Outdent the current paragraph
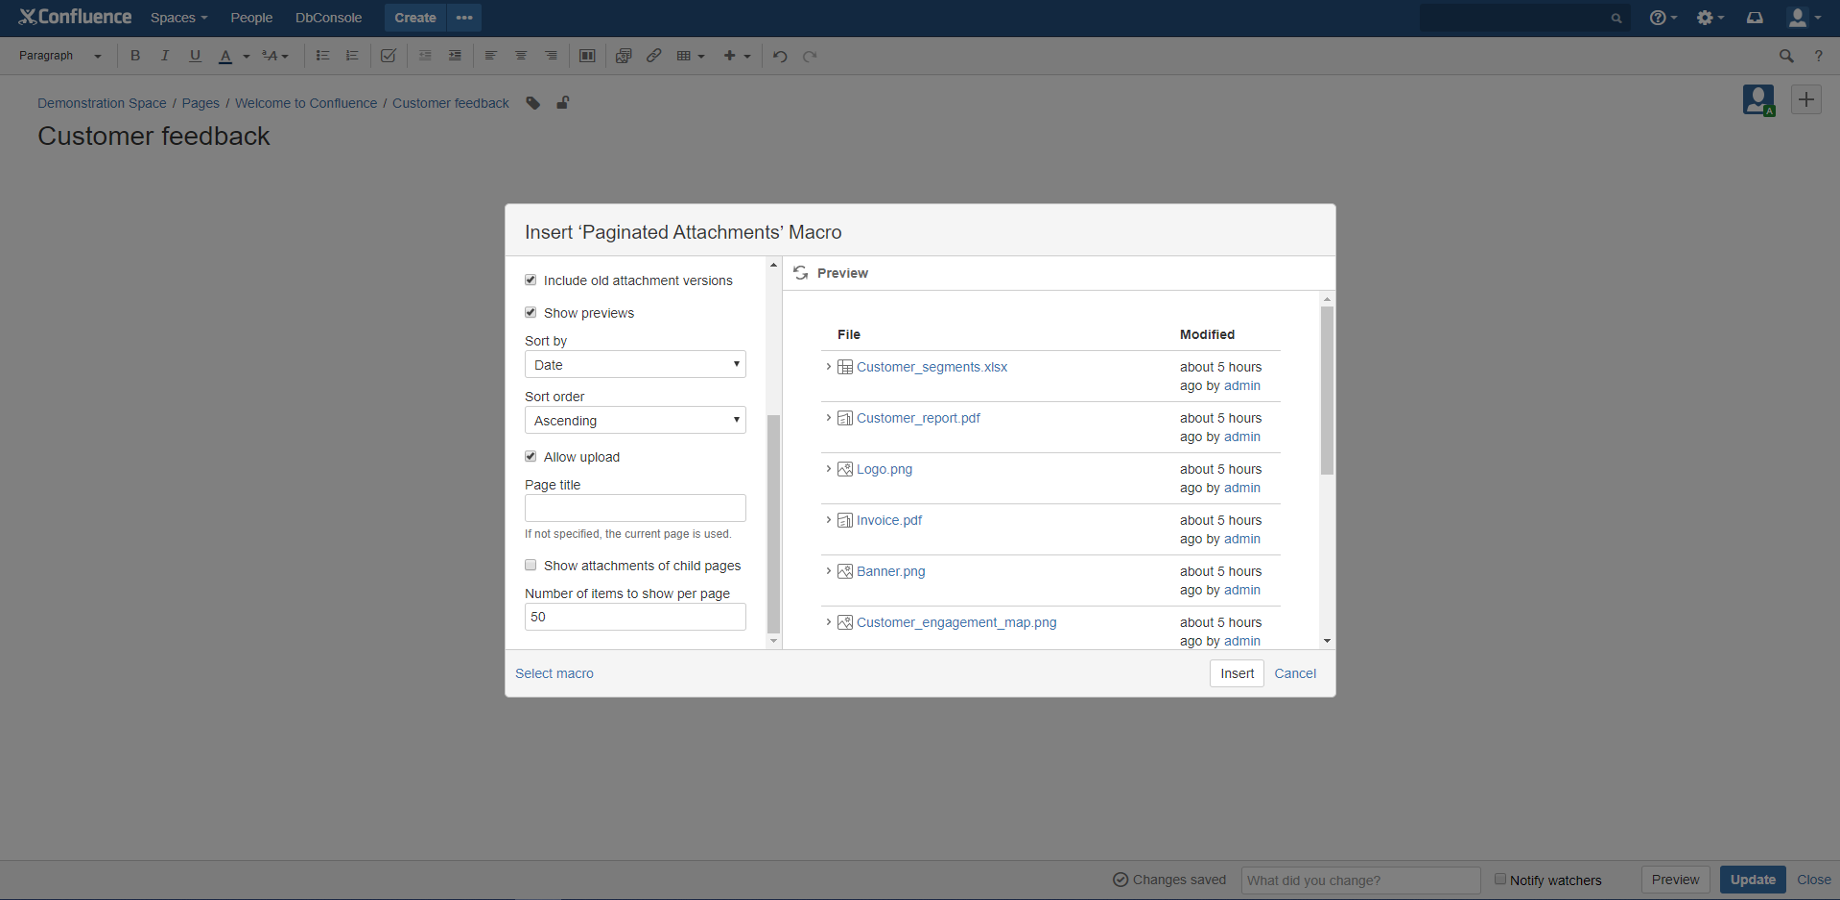This screenshot has height=900, width=1840. click(x=425, y=56)
